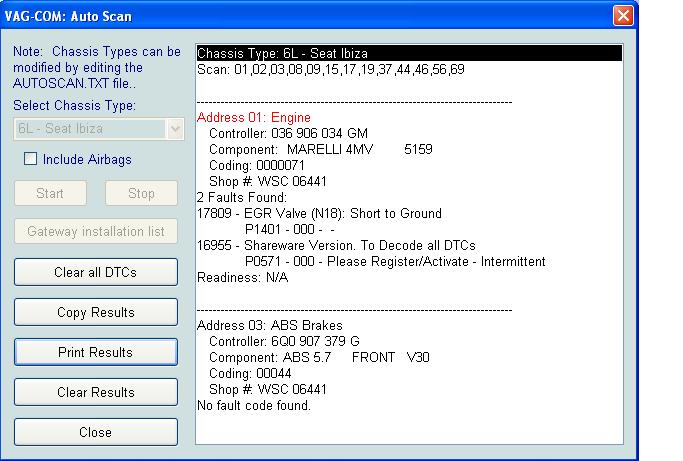Click the No fault code found line

coord(254,406)
